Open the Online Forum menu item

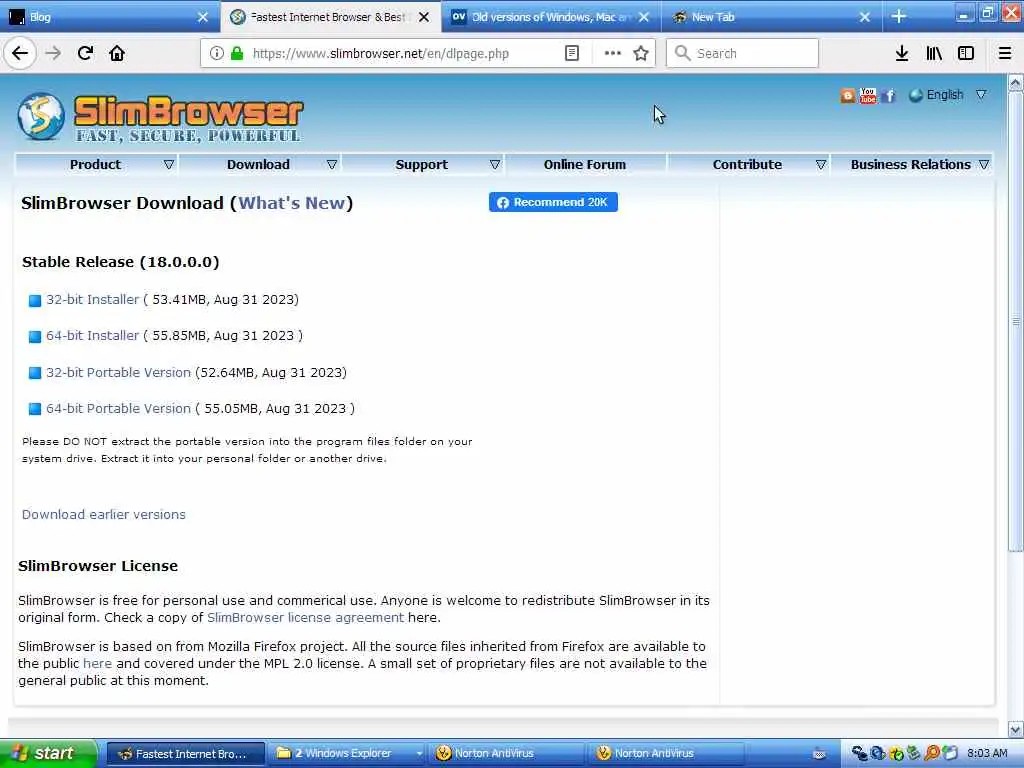click(x=585, y=165)
